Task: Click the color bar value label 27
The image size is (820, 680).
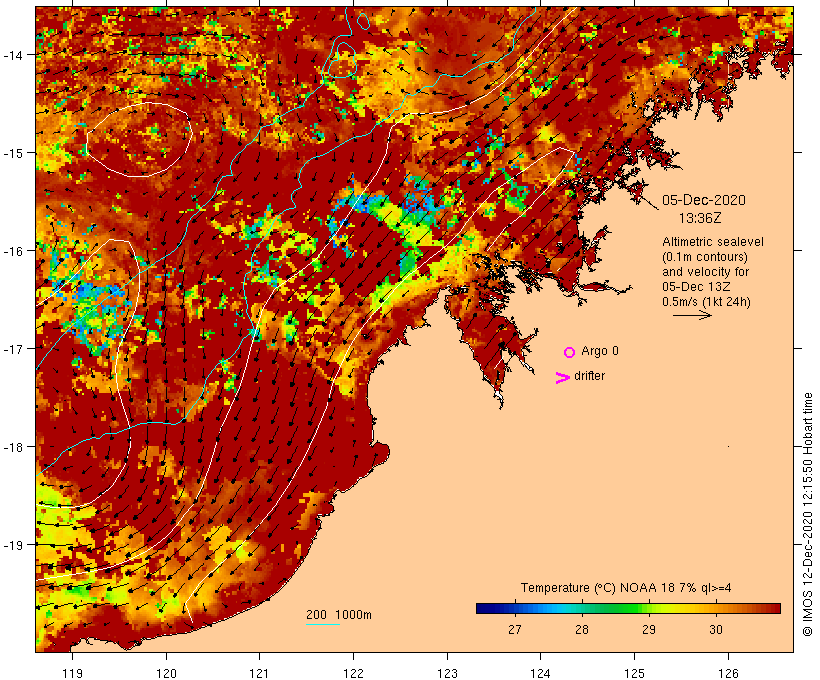Action: click(x=515, y=629)
